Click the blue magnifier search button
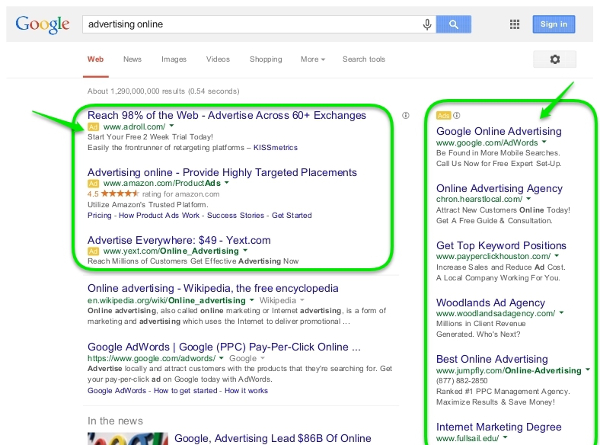Screen dimensions: 600x445 point(453,24)
